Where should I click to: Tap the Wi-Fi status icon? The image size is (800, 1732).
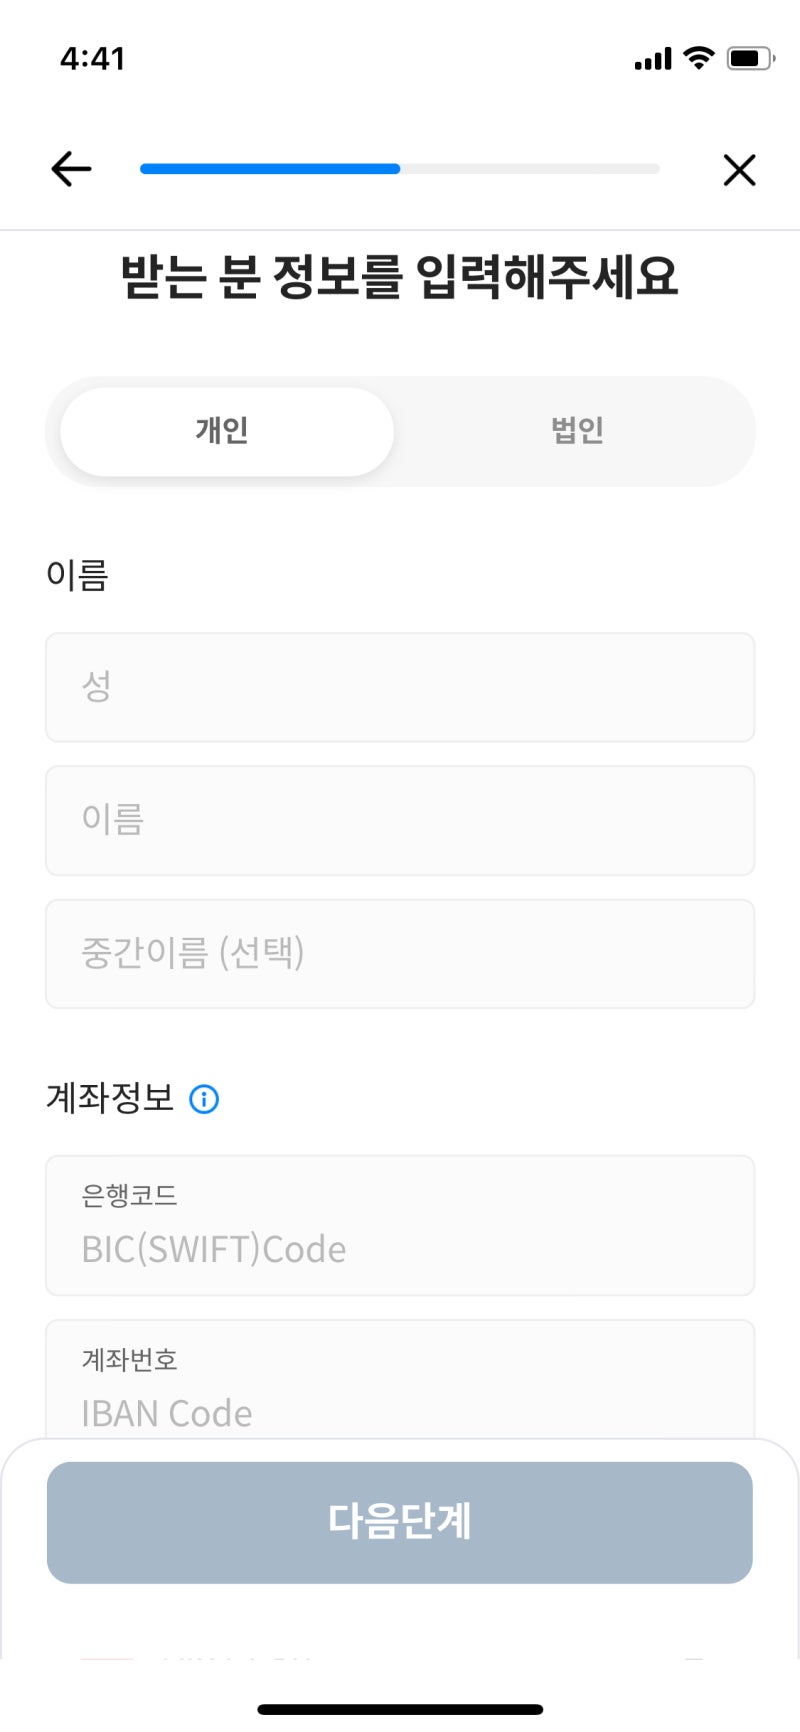(699, 58)
